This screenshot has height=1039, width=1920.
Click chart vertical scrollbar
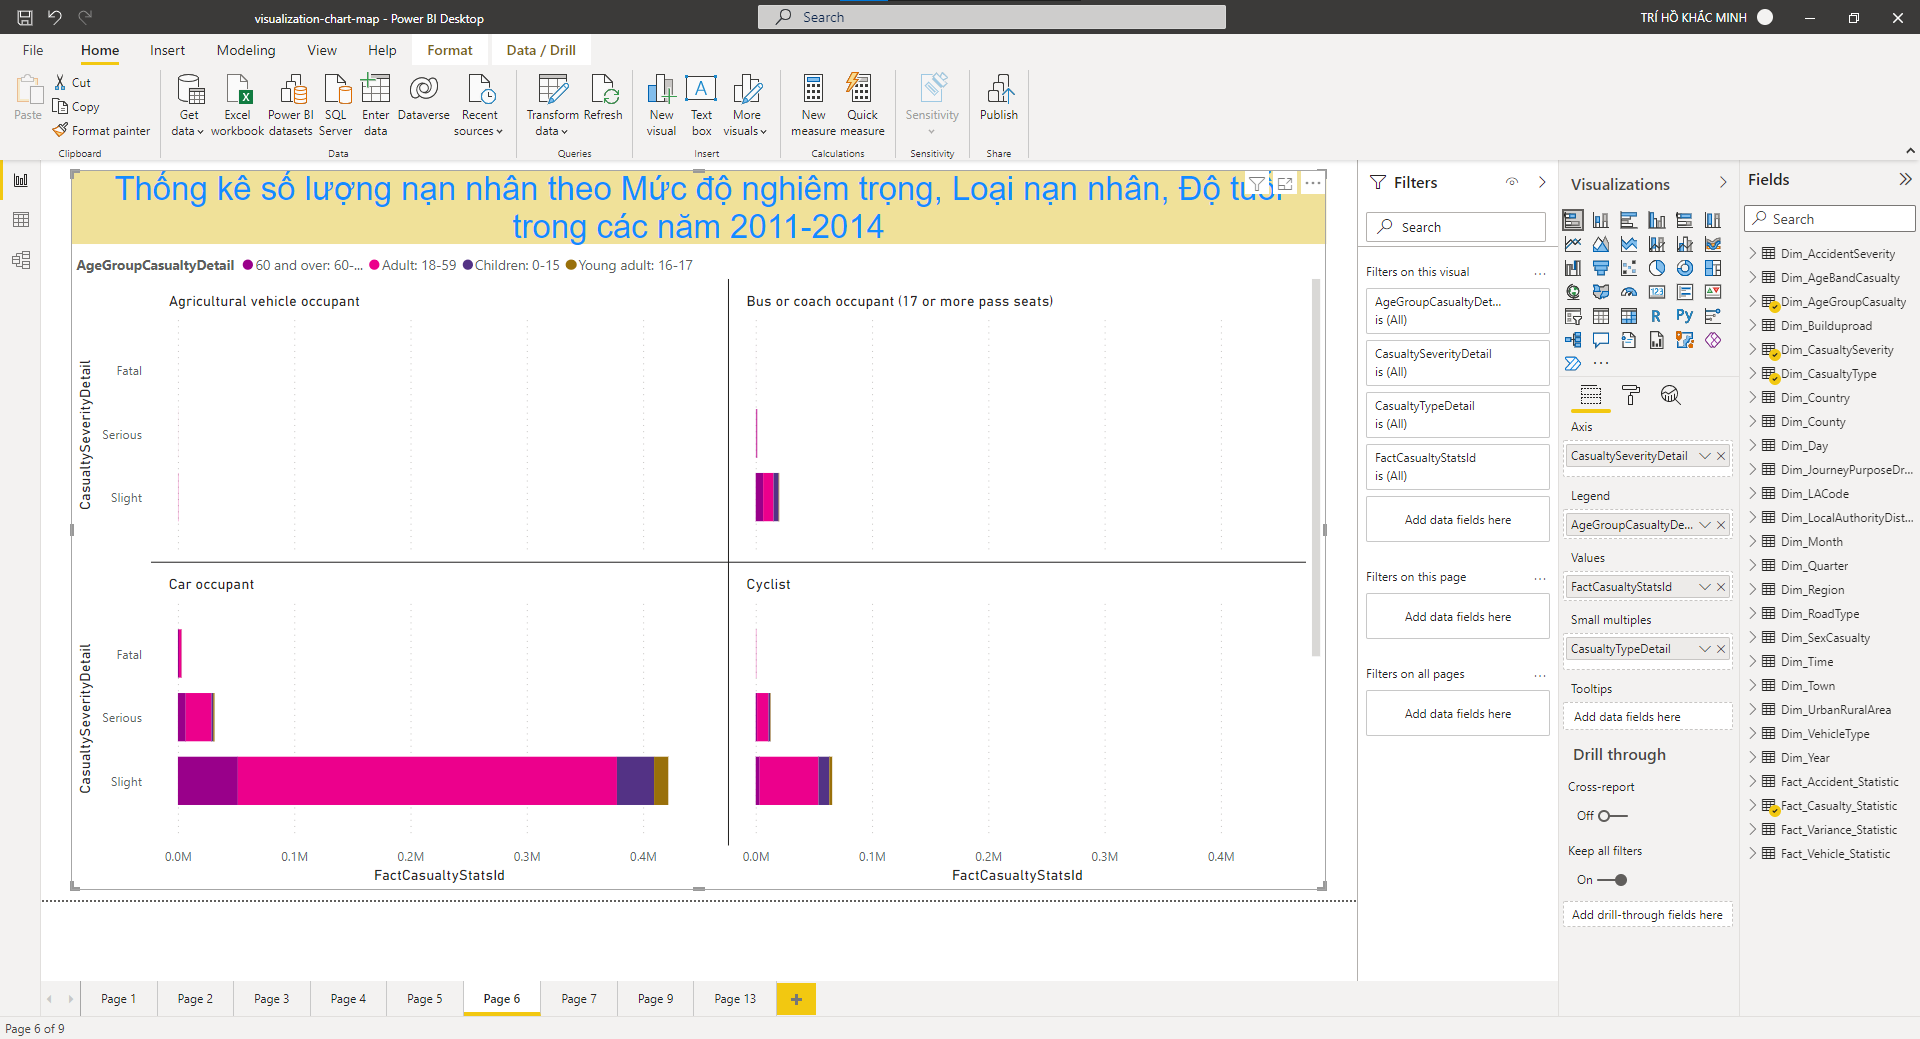click(1316, 467)
